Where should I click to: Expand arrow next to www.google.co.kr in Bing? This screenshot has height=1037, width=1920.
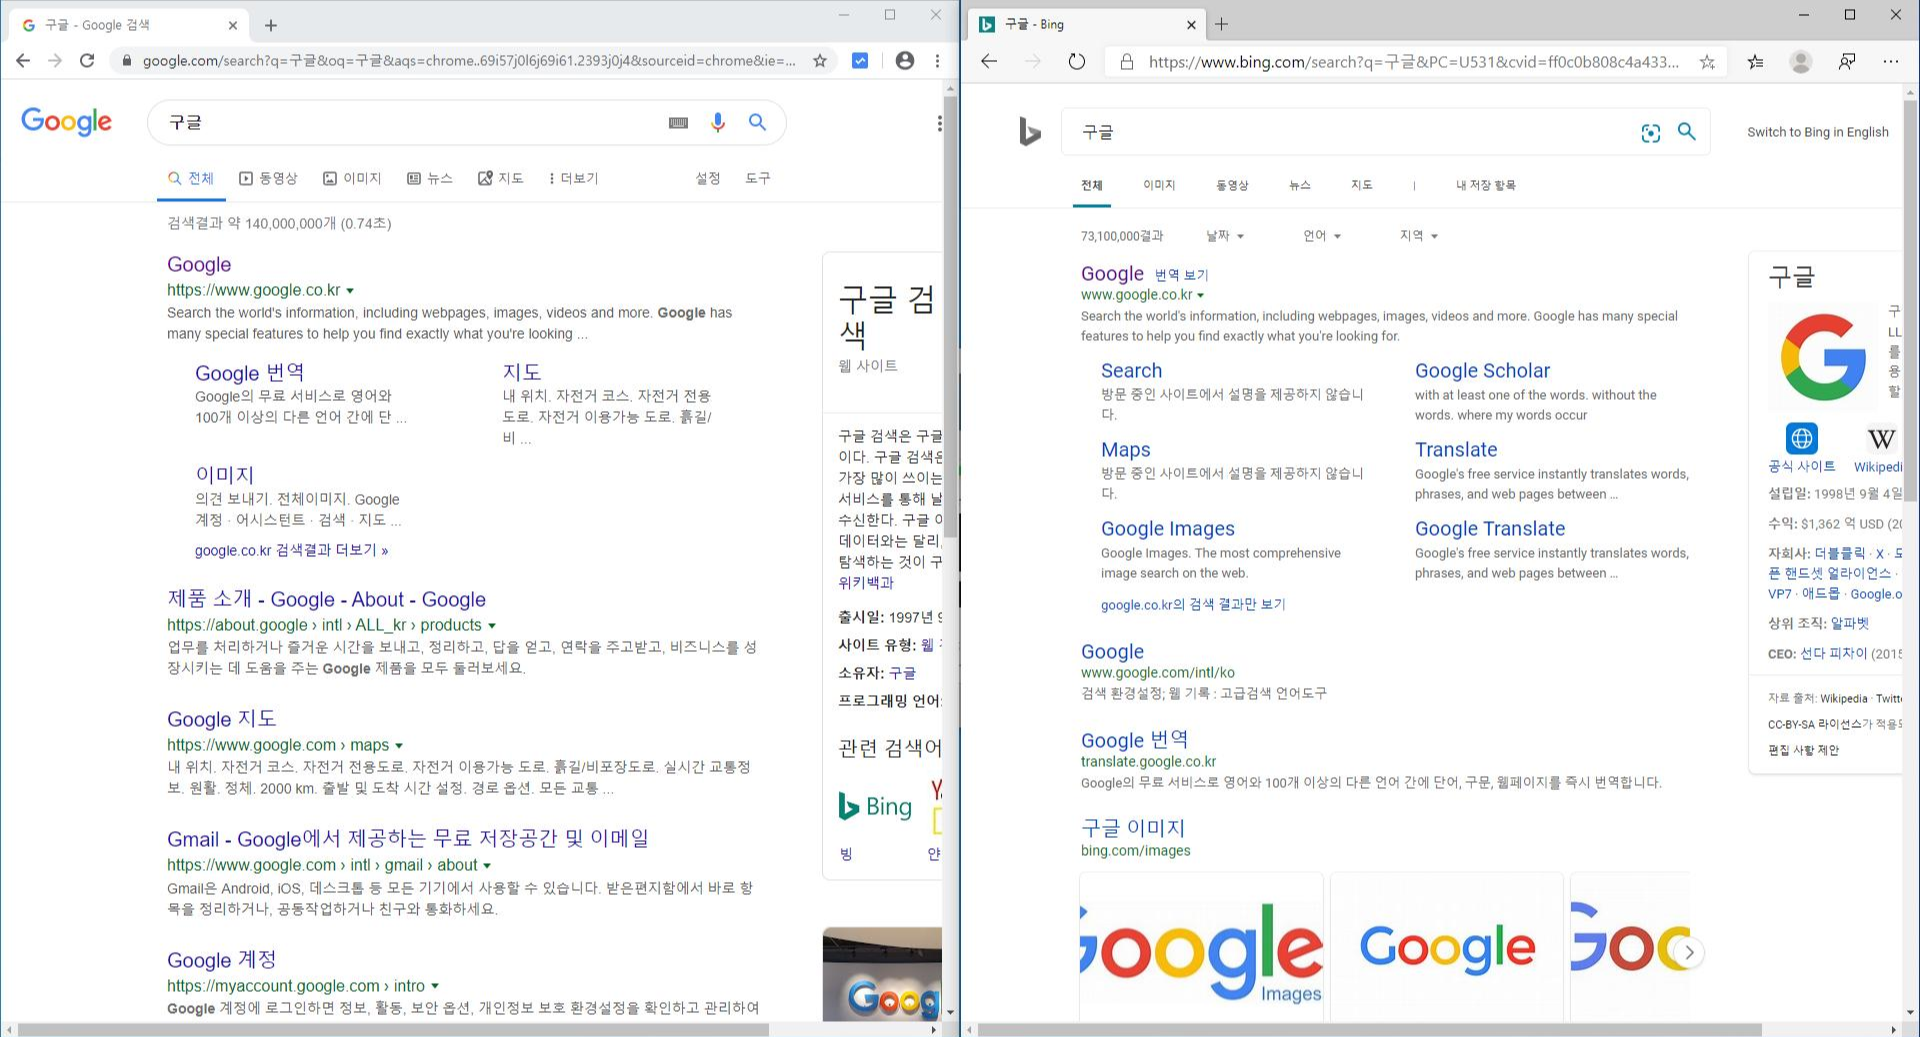1201,296
